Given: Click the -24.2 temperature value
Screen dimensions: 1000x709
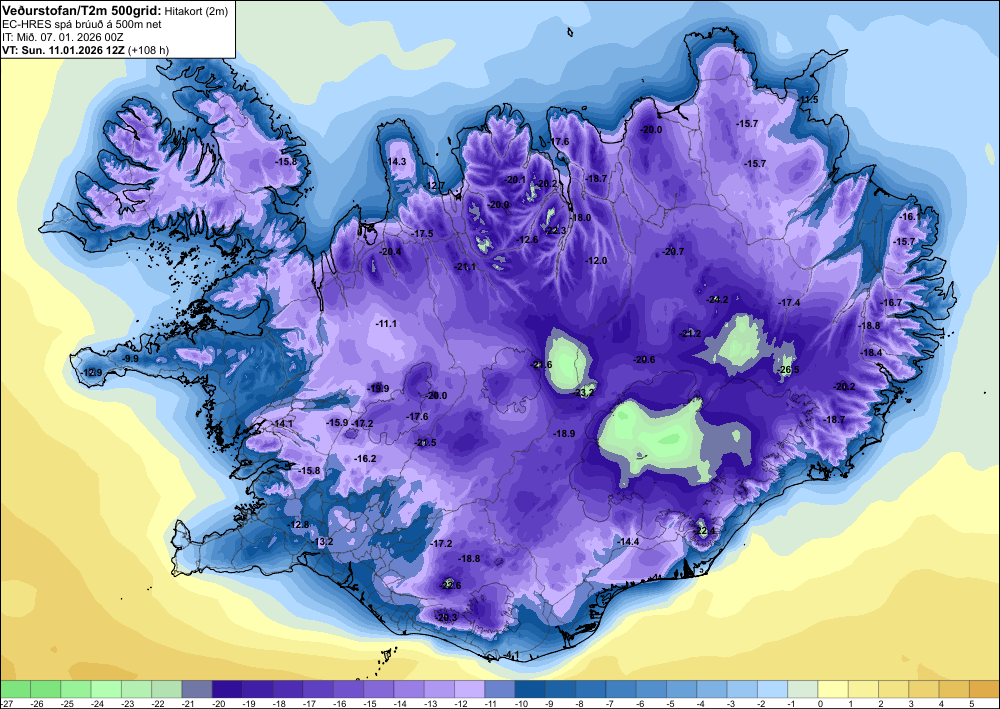Looking at the screenshot, I should point(717,299).
